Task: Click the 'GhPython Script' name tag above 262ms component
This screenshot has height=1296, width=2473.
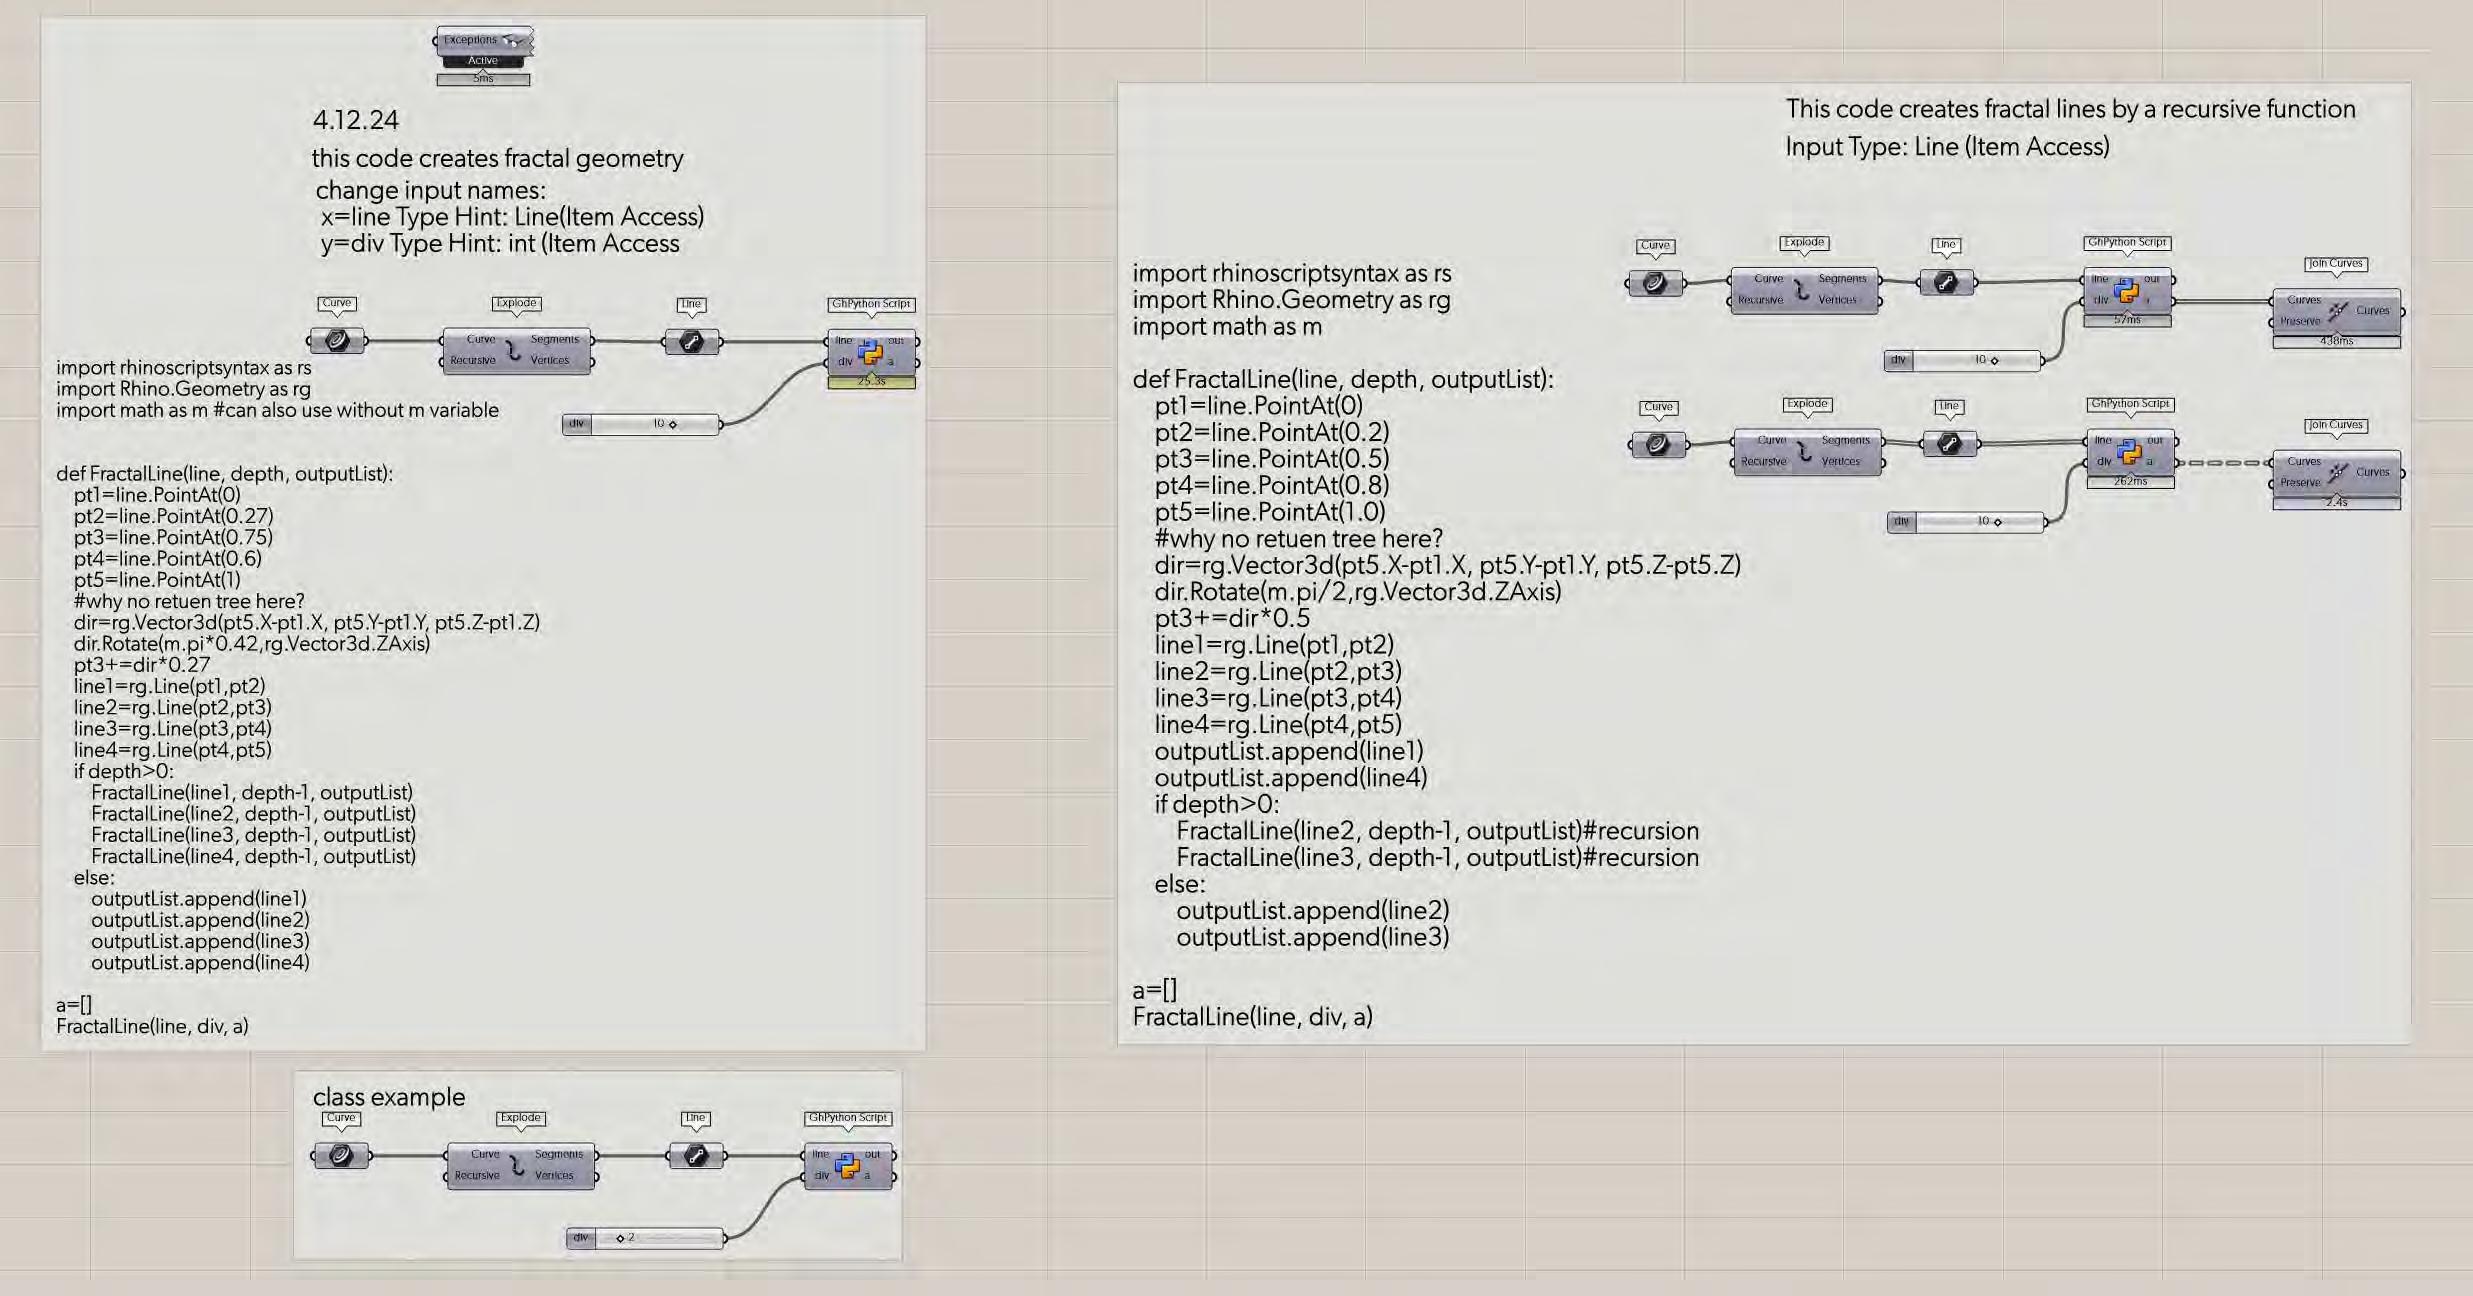Action: pos(2130,404)
